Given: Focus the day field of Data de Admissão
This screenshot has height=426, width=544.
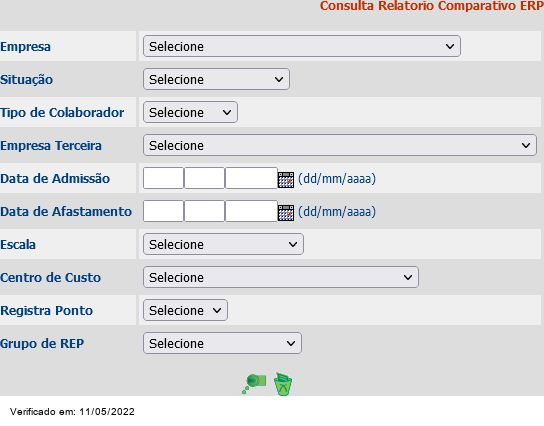Looking at the screenshot, I should pos(163,178).
